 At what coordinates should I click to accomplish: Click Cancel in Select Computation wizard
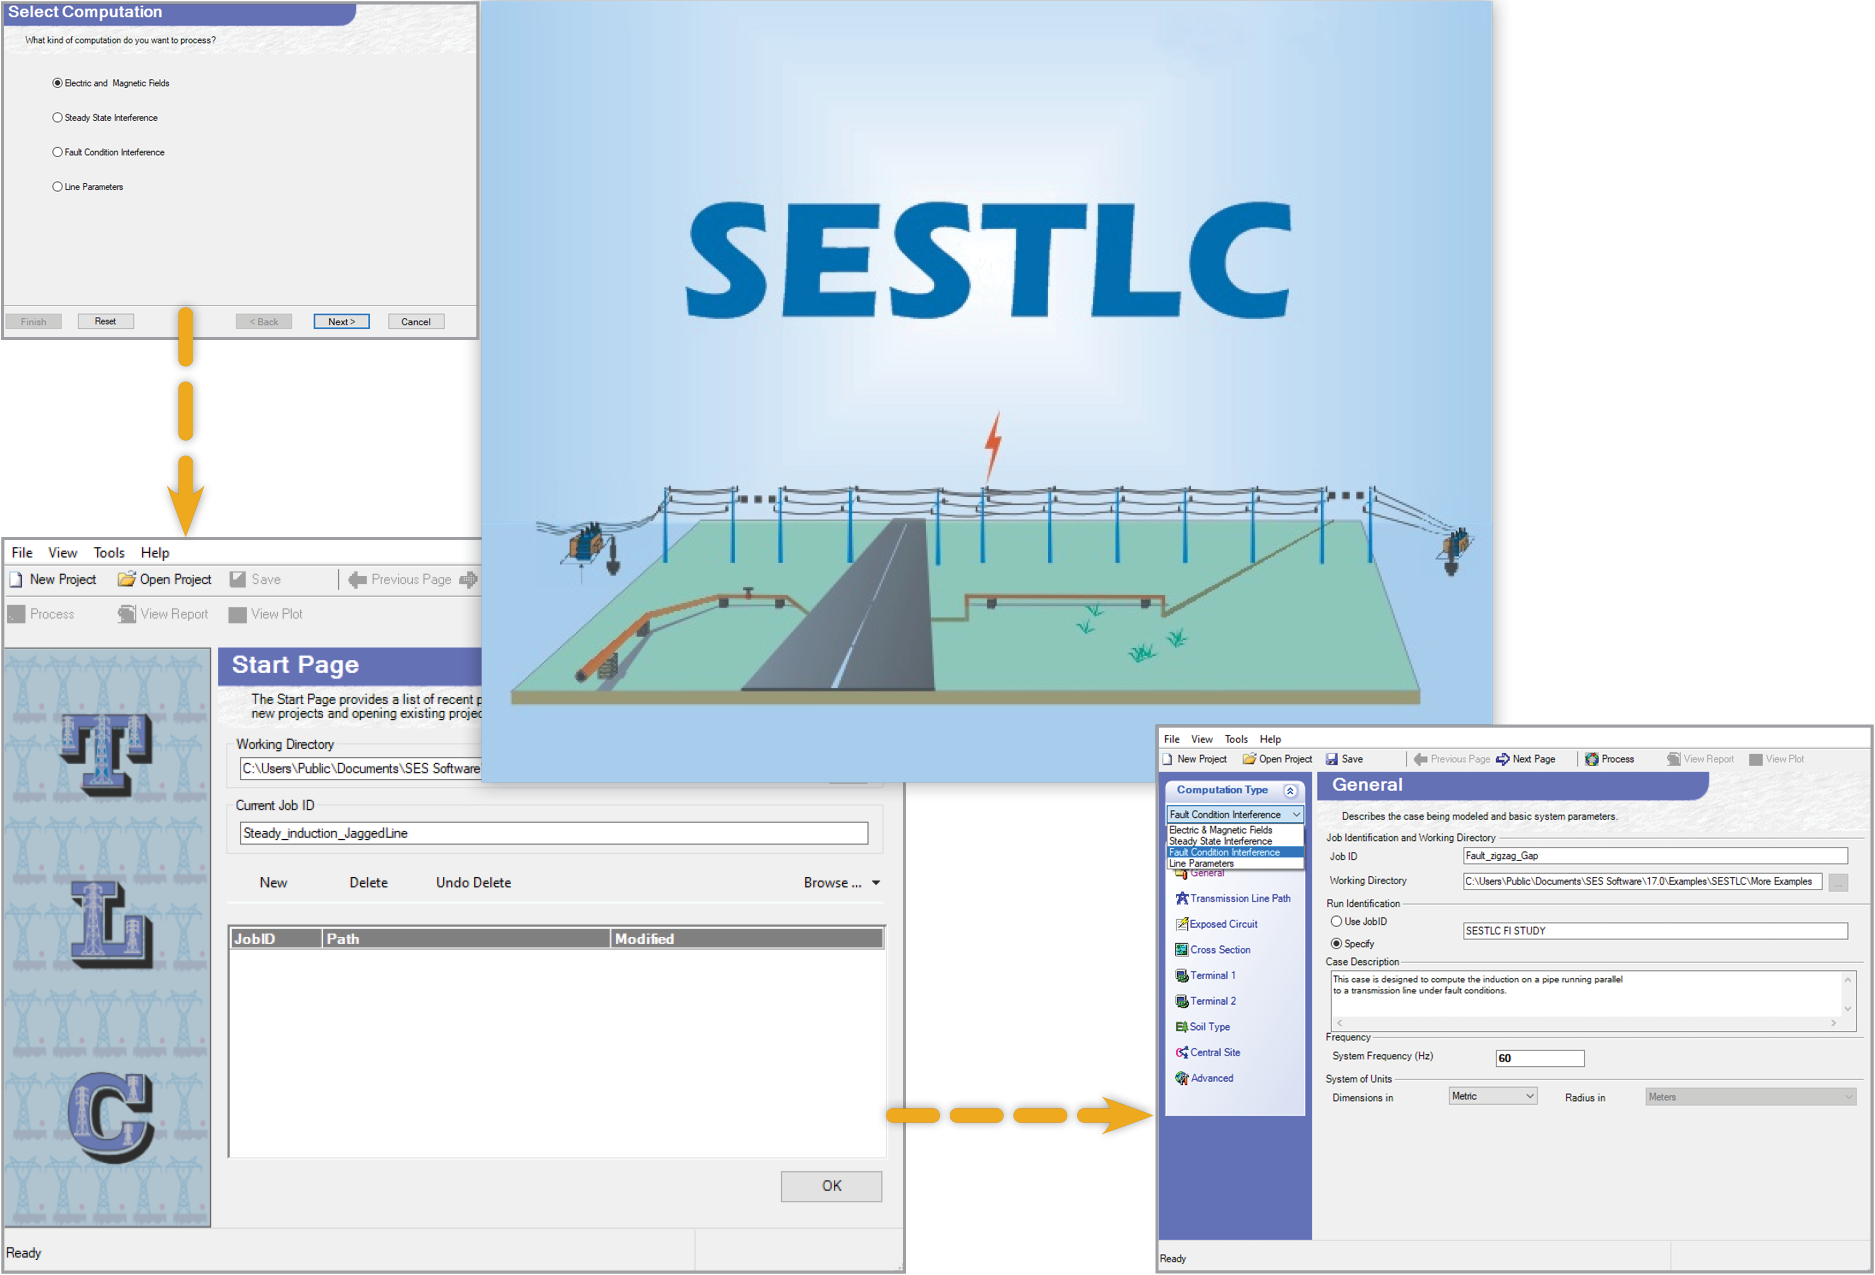tap(416, 322)
